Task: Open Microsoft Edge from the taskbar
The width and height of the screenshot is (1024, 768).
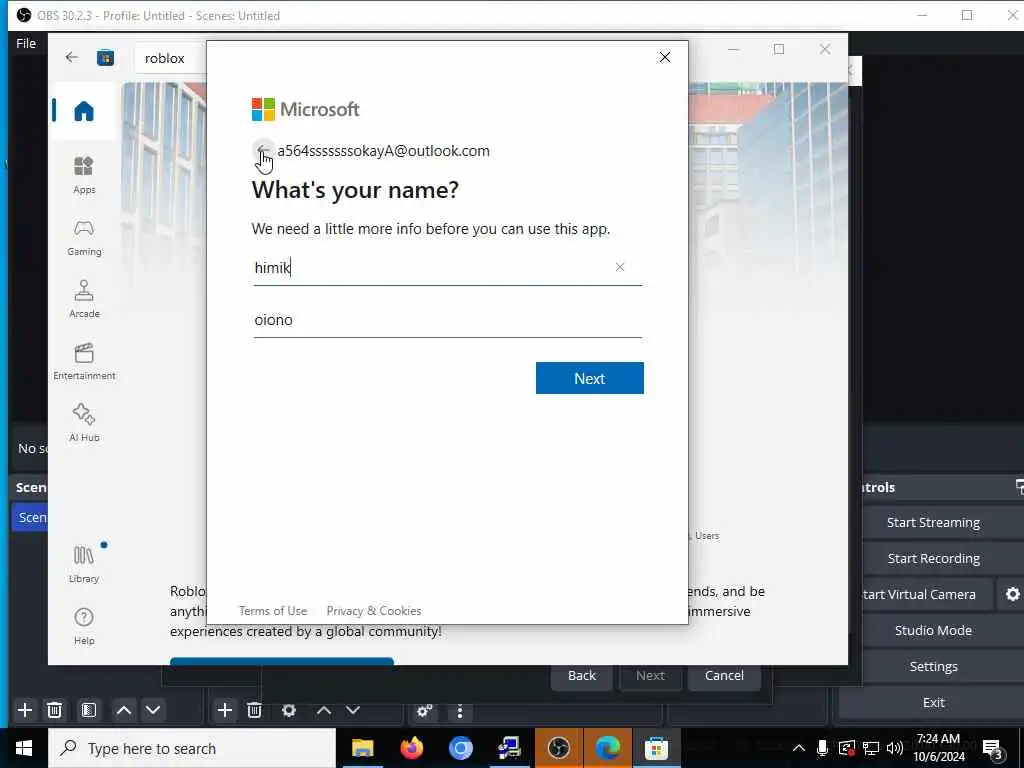Action: coord(607,748)
